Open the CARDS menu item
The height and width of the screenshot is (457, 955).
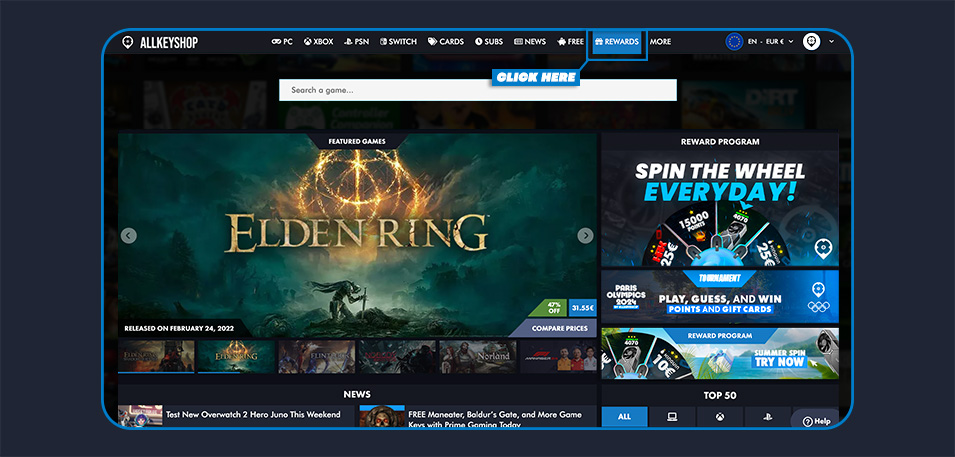446,42
